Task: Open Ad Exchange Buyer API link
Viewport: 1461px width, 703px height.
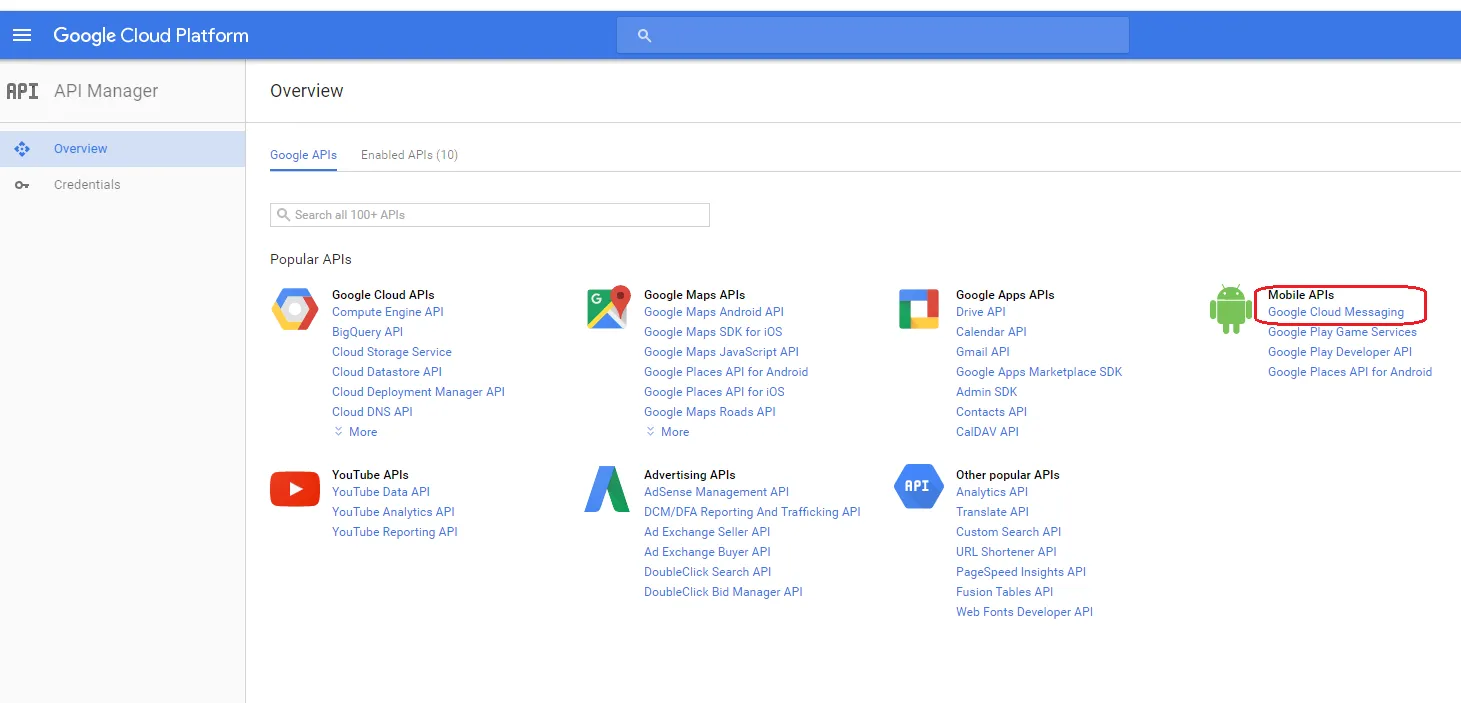Action: [x=707, y=552]
